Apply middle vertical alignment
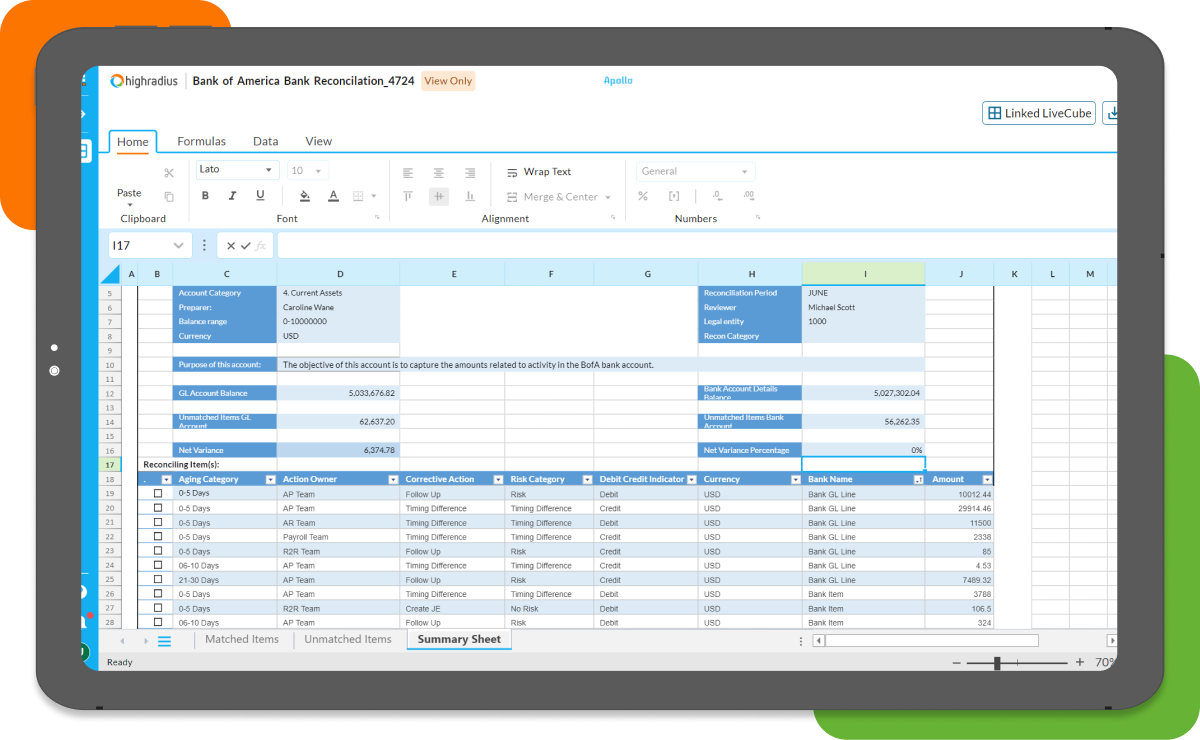Image resolution: width=1200 pixels, height=740 pixels. click(x=439, y=197)
